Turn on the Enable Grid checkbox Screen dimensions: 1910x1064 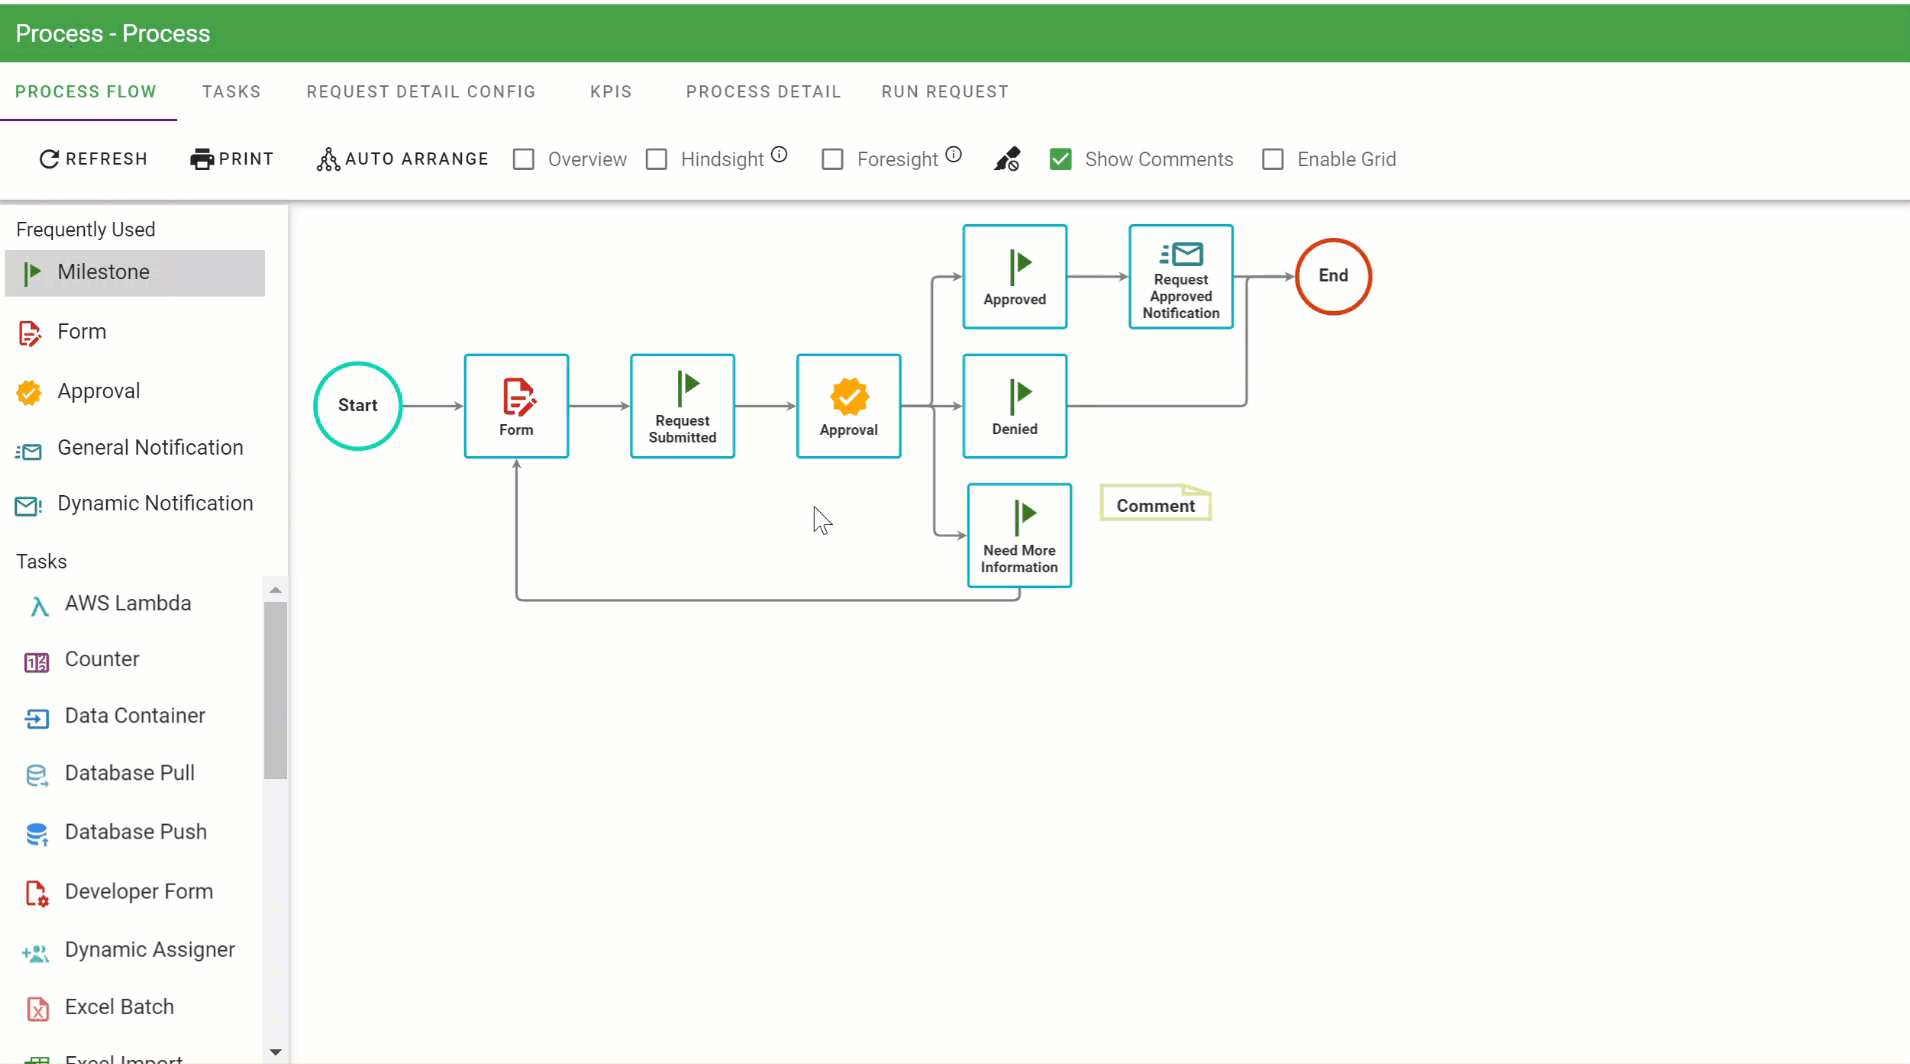coord(1273,160)
